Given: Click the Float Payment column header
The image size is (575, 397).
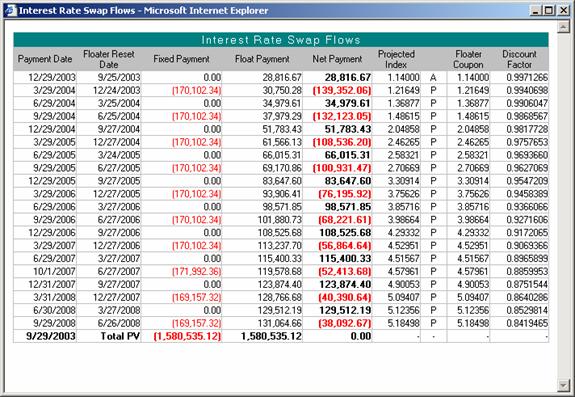Looking at the screenshot, I should (x=262, y=59).
